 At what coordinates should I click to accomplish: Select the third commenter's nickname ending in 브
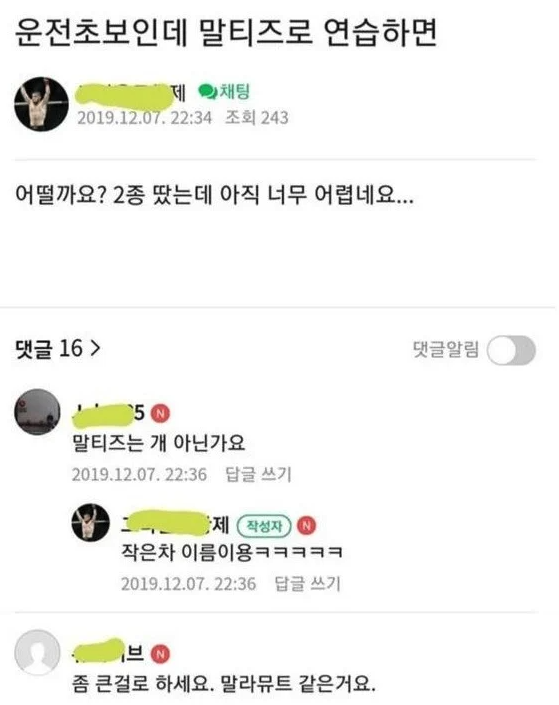109,651
